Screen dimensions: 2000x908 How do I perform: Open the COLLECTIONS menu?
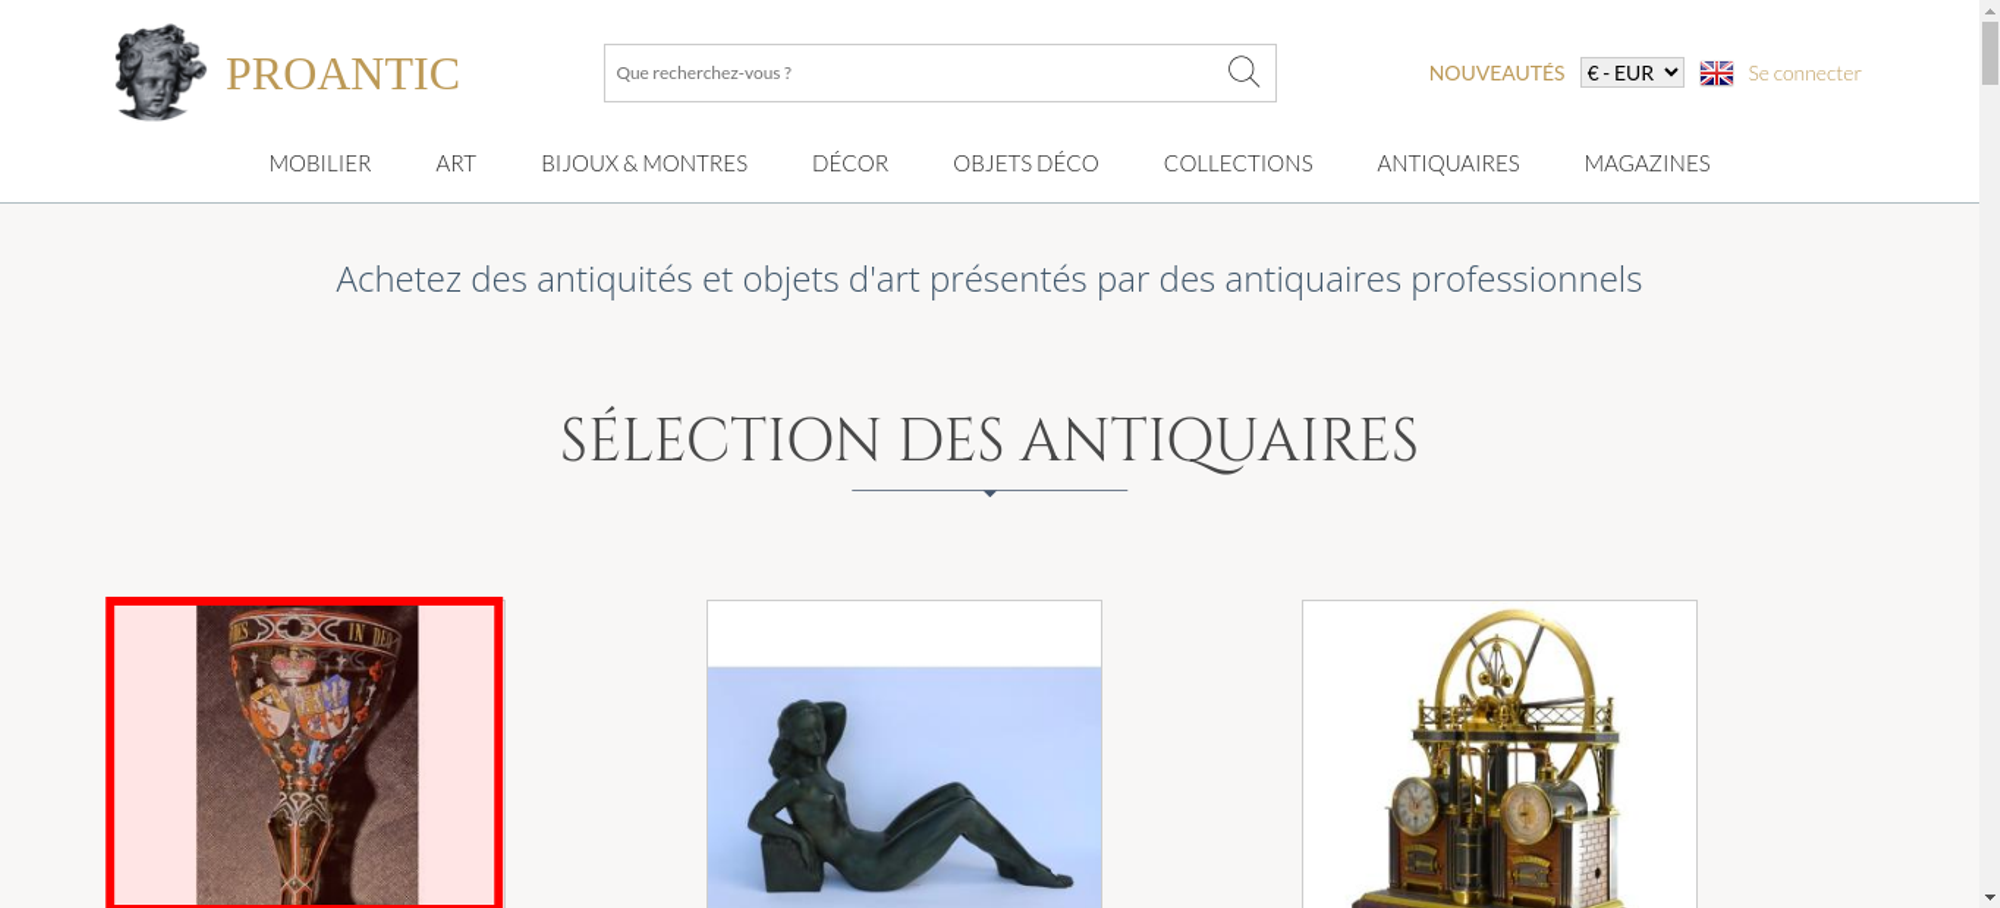pos(1238,163)
